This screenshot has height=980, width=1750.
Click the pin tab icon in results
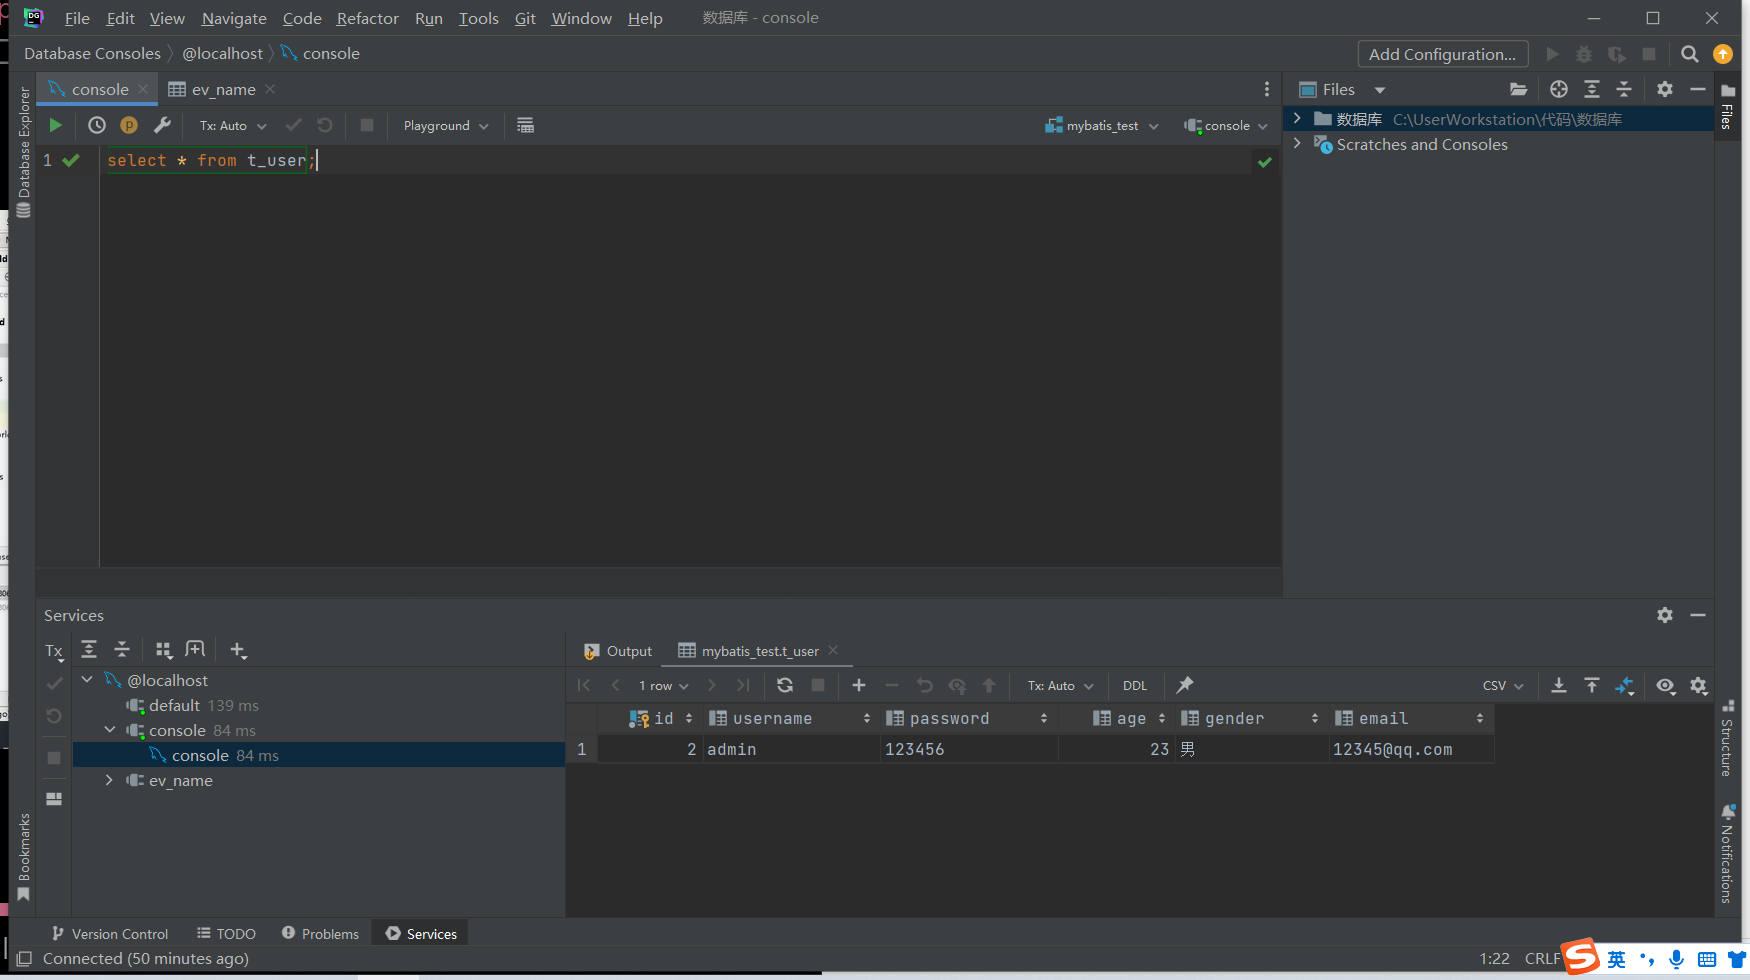point(1185,685)
